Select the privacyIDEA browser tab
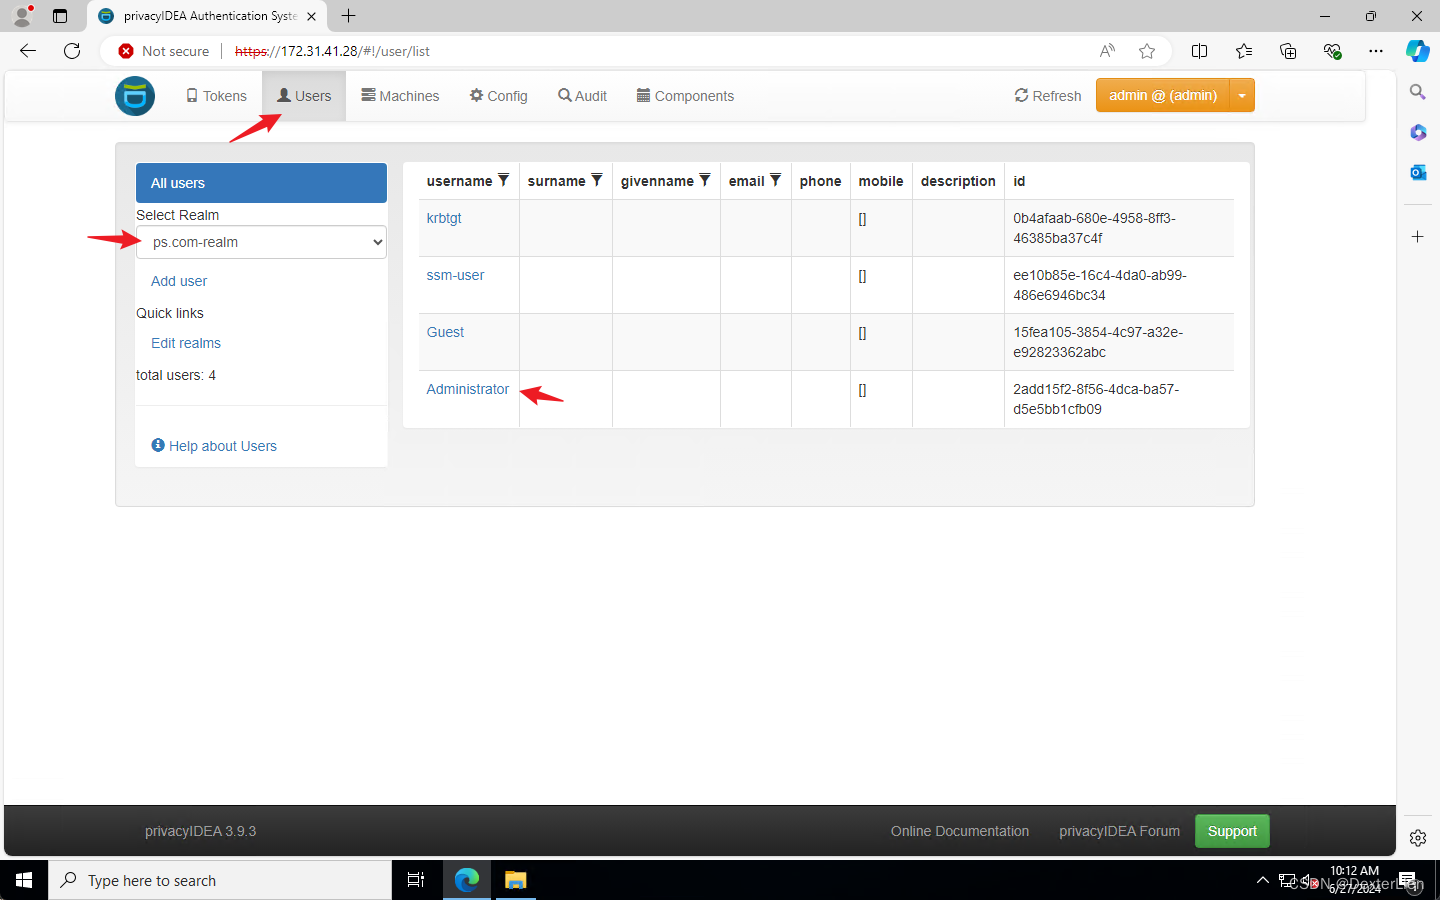 coord(208,16)
